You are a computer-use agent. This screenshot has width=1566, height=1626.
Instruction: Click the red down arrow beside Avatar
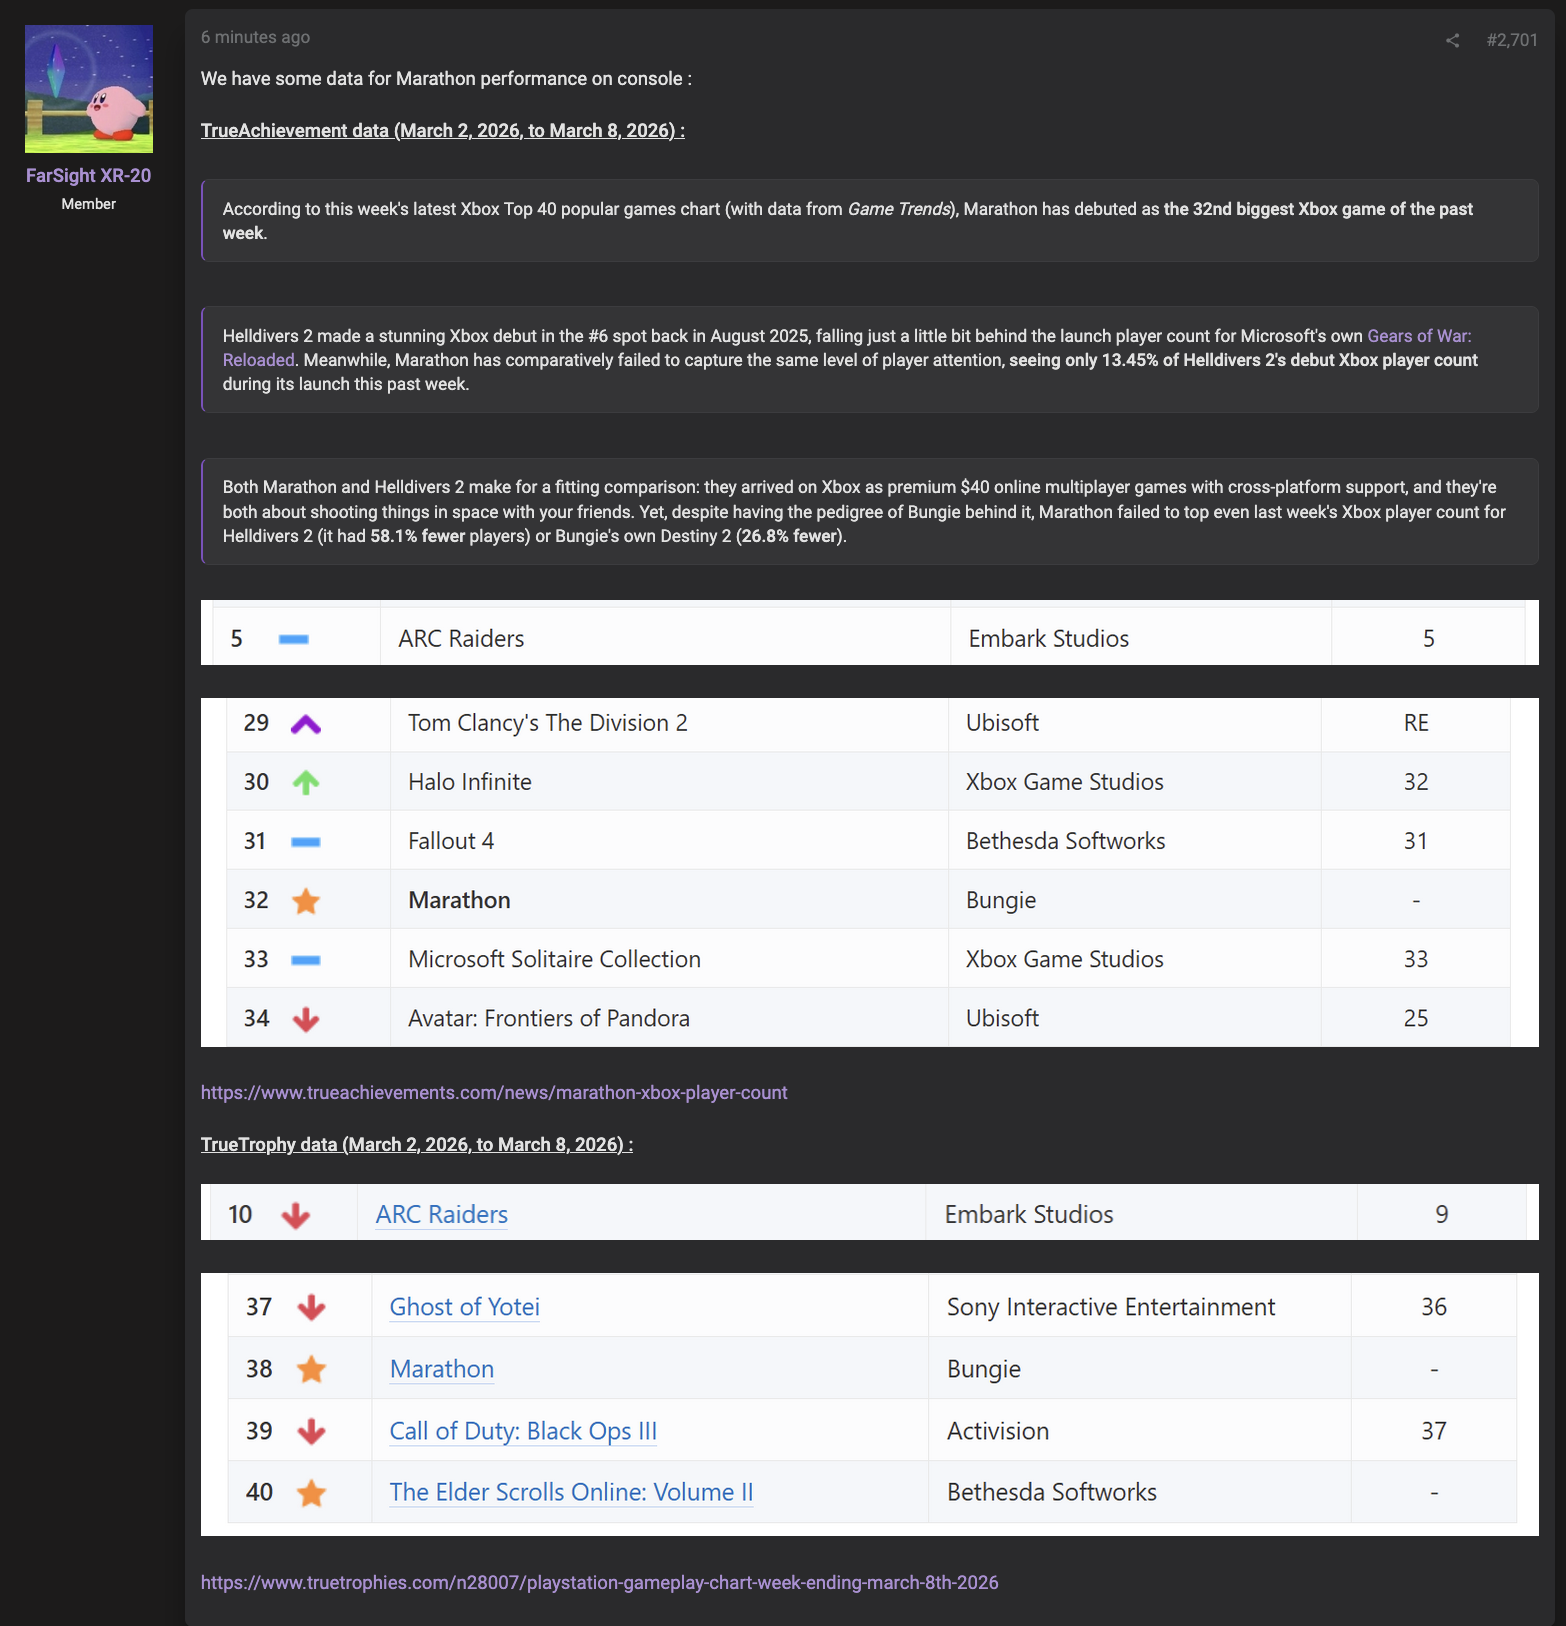[x=306, y=1019]
